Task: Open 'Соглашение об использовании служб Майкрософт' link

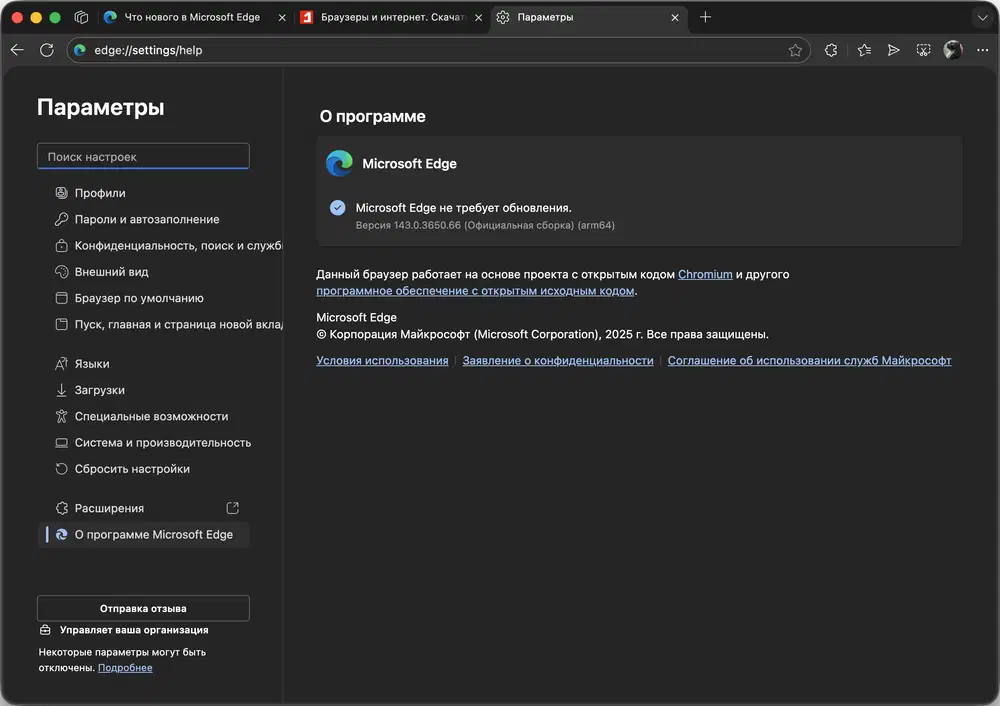Action: coord(809,360)
